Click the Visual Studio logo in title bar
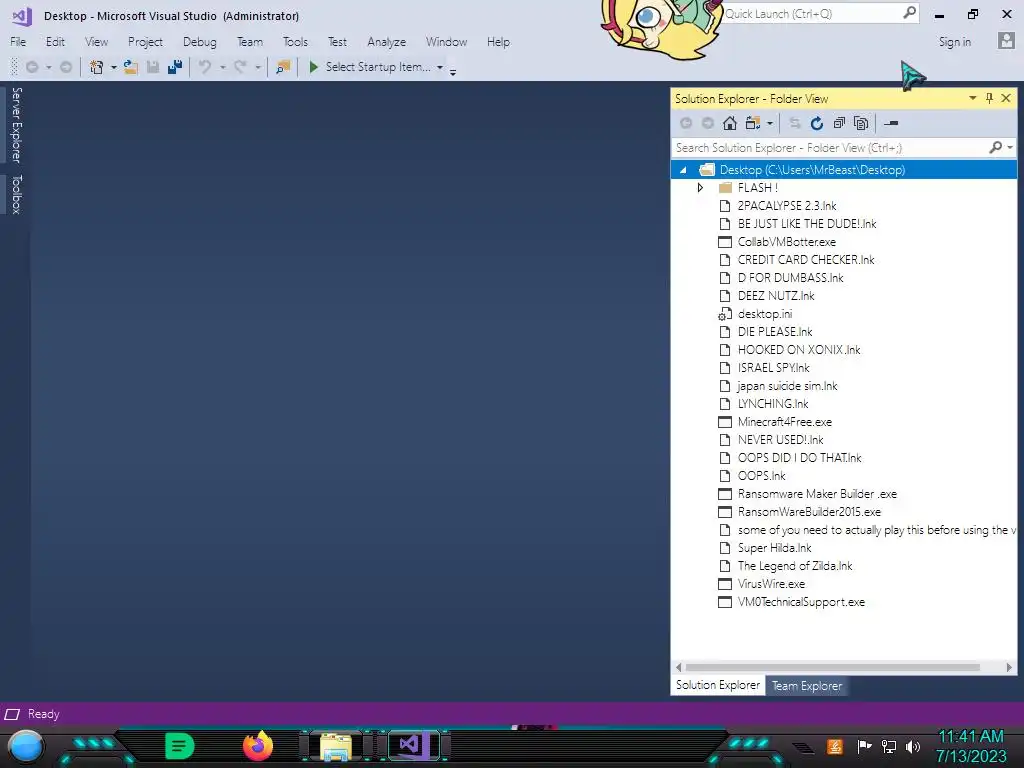The image size is (1024, 768). tap(22, 16)
